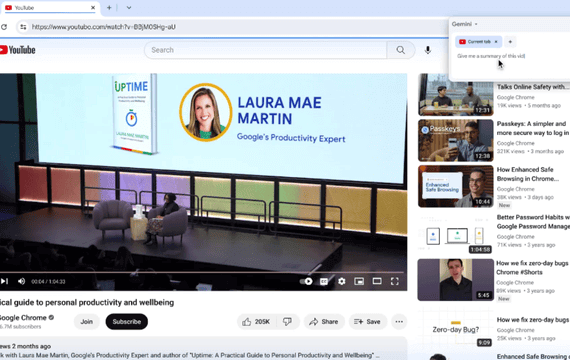Add context with plus button in Gemini
570x360 pixels.
tap(510, 42)
